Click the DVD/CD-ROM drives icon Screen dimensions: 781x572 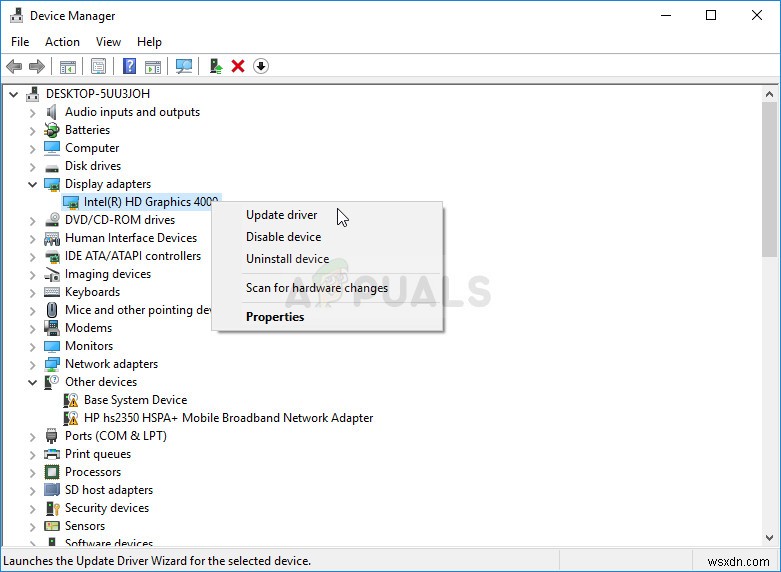click(52, 220)
